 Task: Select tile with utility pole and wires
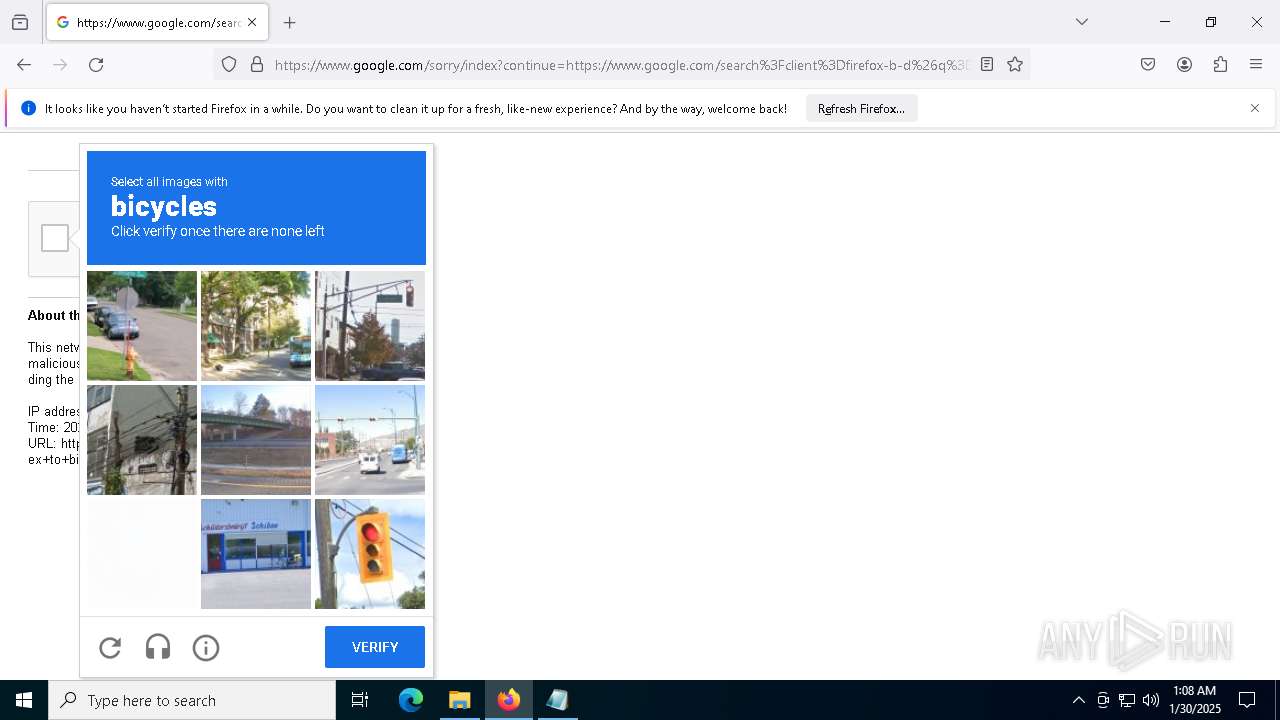click(142, 440)
